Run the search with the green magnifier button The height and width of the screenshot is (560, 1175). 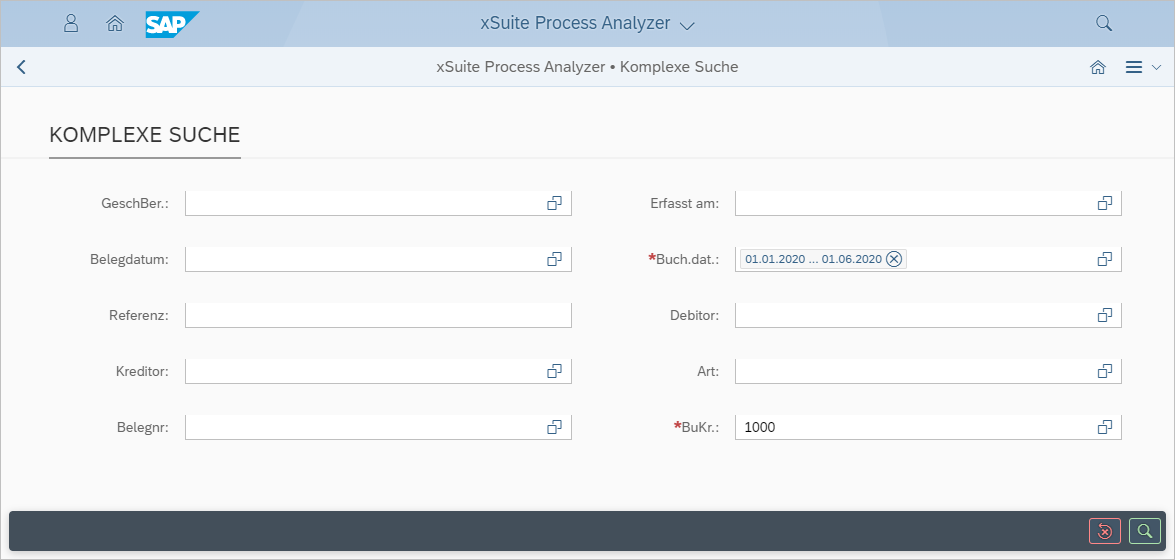(1145, 531)
